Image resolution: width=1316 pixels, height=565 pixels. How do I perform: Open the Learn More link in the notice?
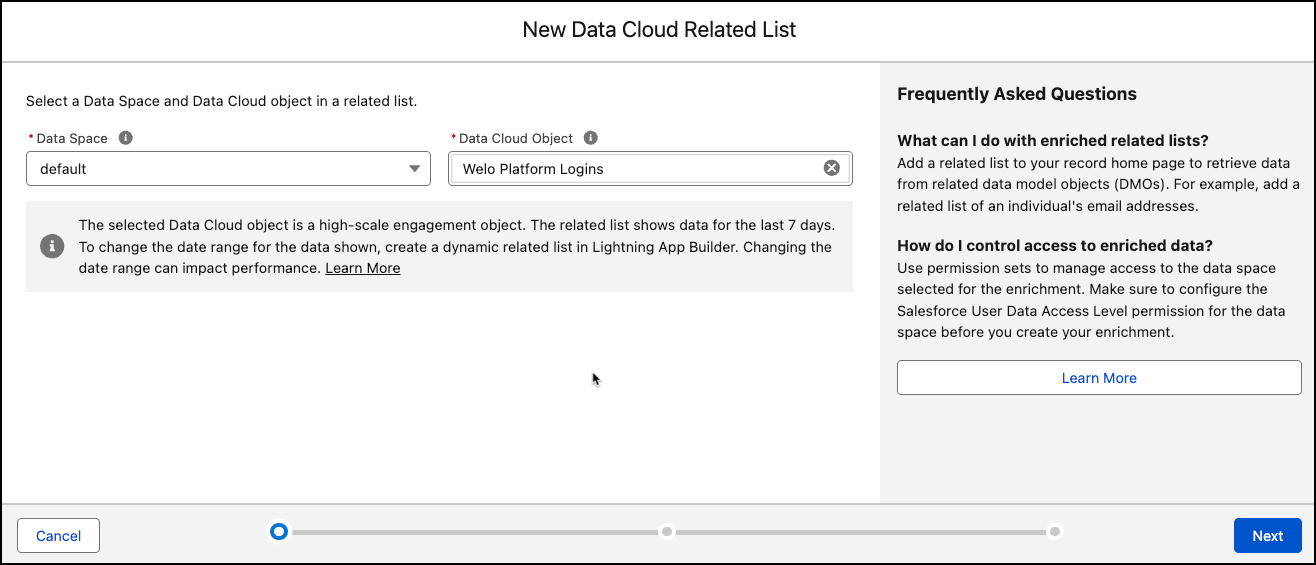tap(362, 268)
